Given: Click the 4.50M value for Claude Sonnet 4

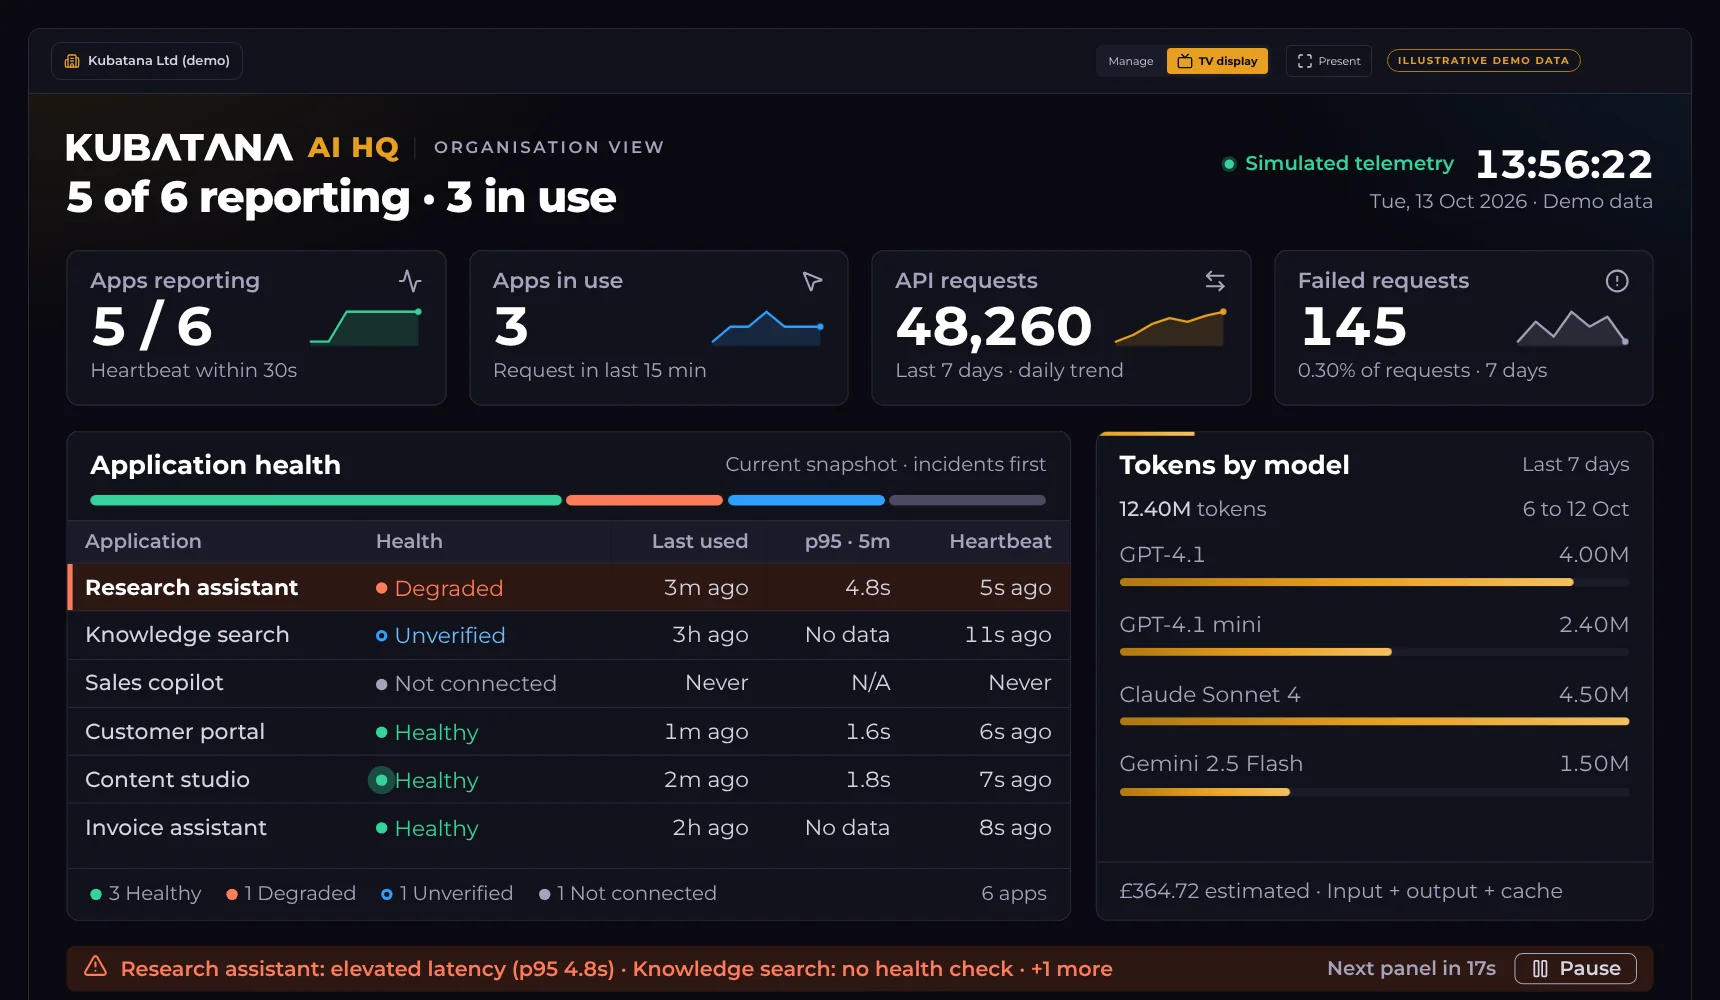Looking at the screenshot, I should pyautogui.click(x=1594, y=694).
